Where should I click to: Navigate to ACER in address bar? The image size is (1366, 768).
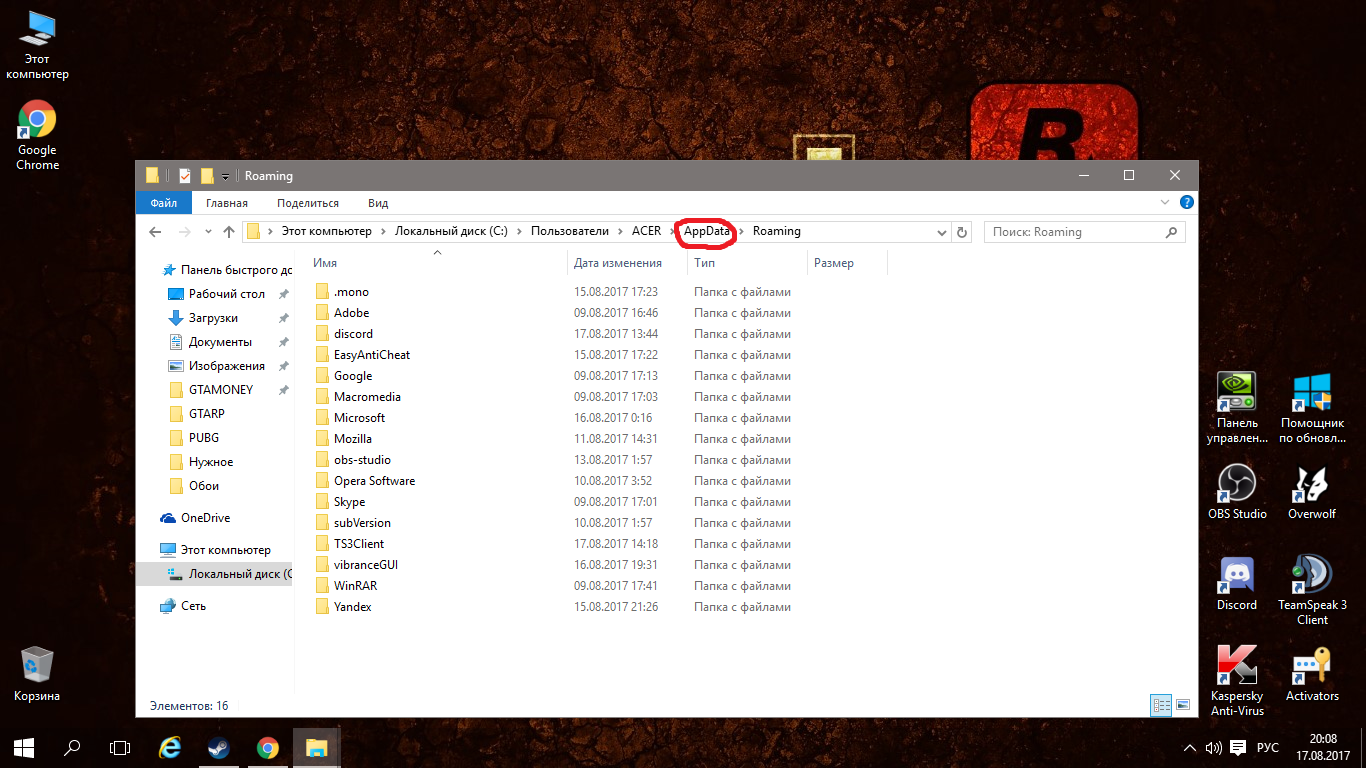click(646, 232)
